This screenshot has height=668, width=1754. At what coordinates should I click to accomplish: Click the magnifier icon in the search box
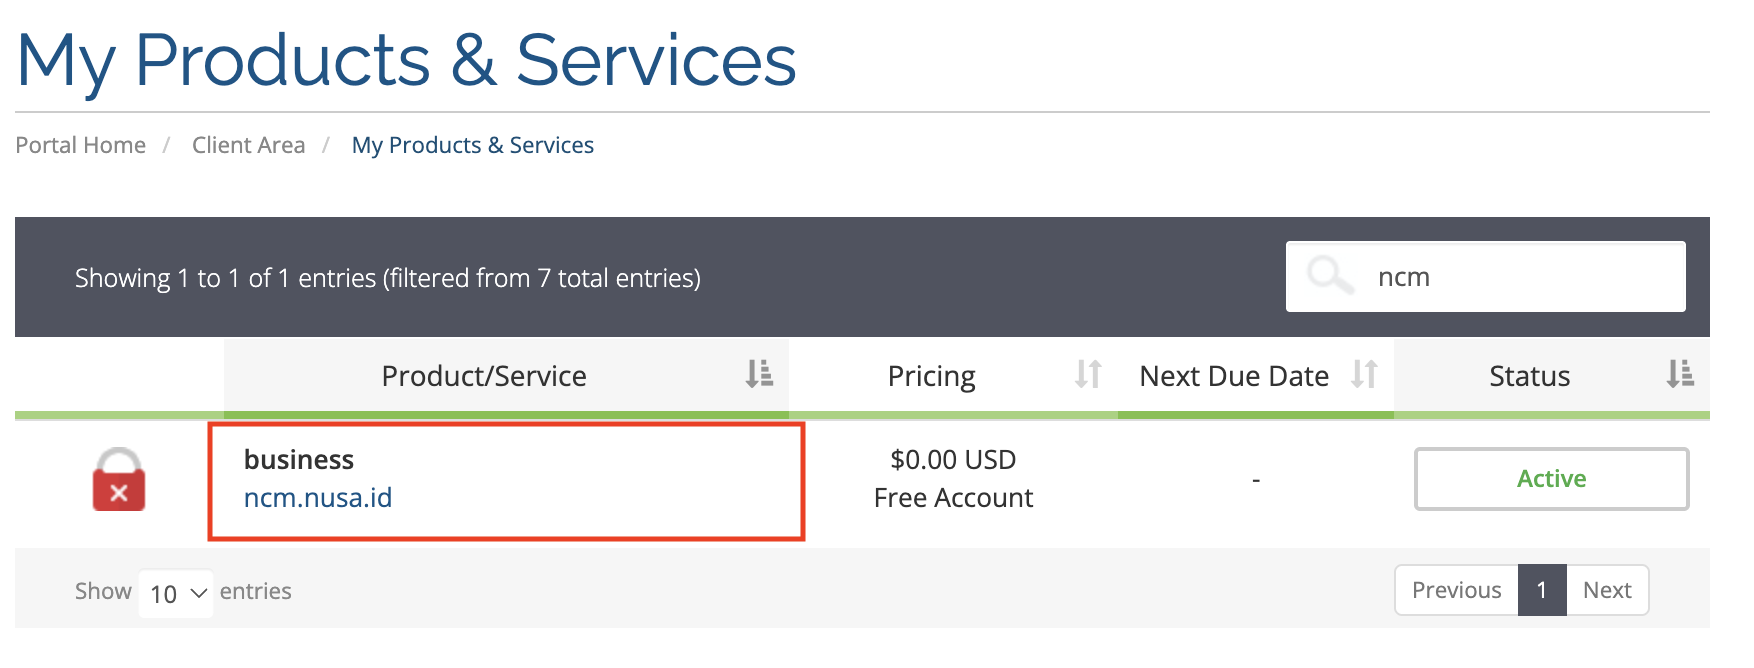click(x=1330, y=275)
